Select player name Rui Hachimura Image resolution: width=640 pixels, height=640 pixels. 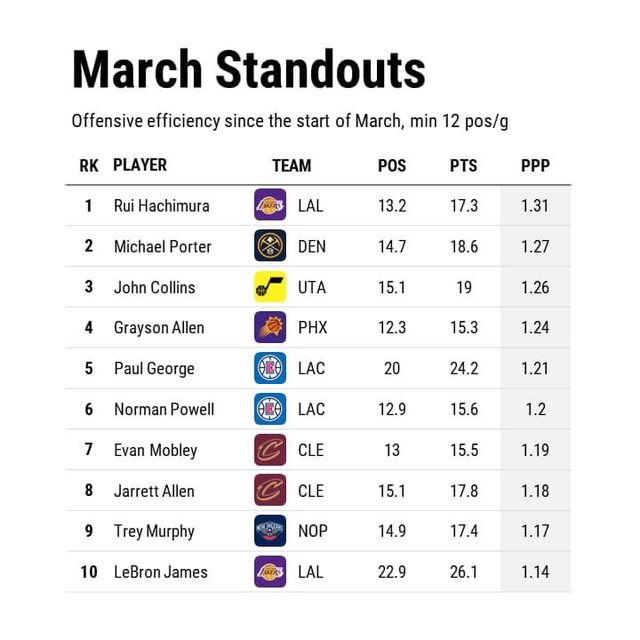pyautogui.click(x=161, y=206)
